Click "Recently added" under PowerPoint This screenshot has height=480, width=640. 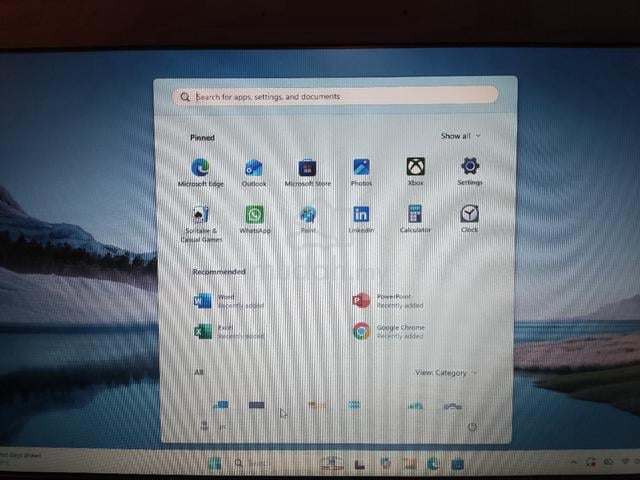400,305
